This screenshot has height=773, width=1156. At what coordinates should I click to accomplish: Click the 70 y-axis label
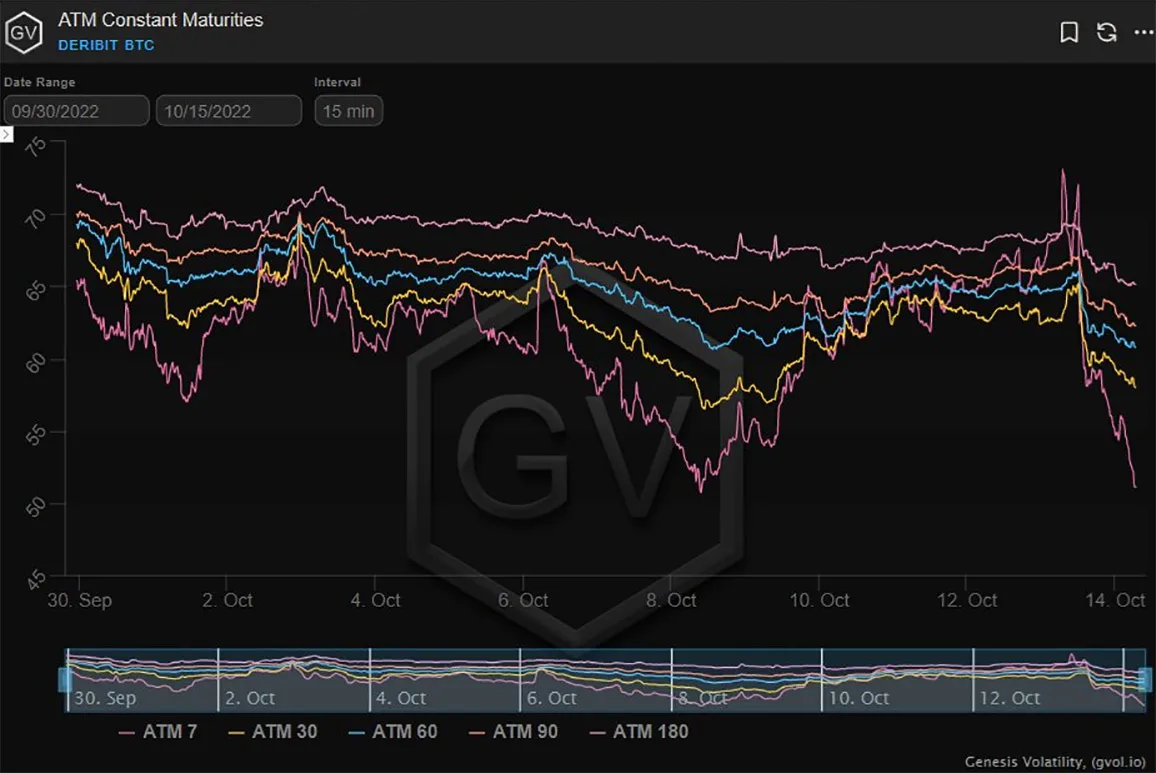35,218
